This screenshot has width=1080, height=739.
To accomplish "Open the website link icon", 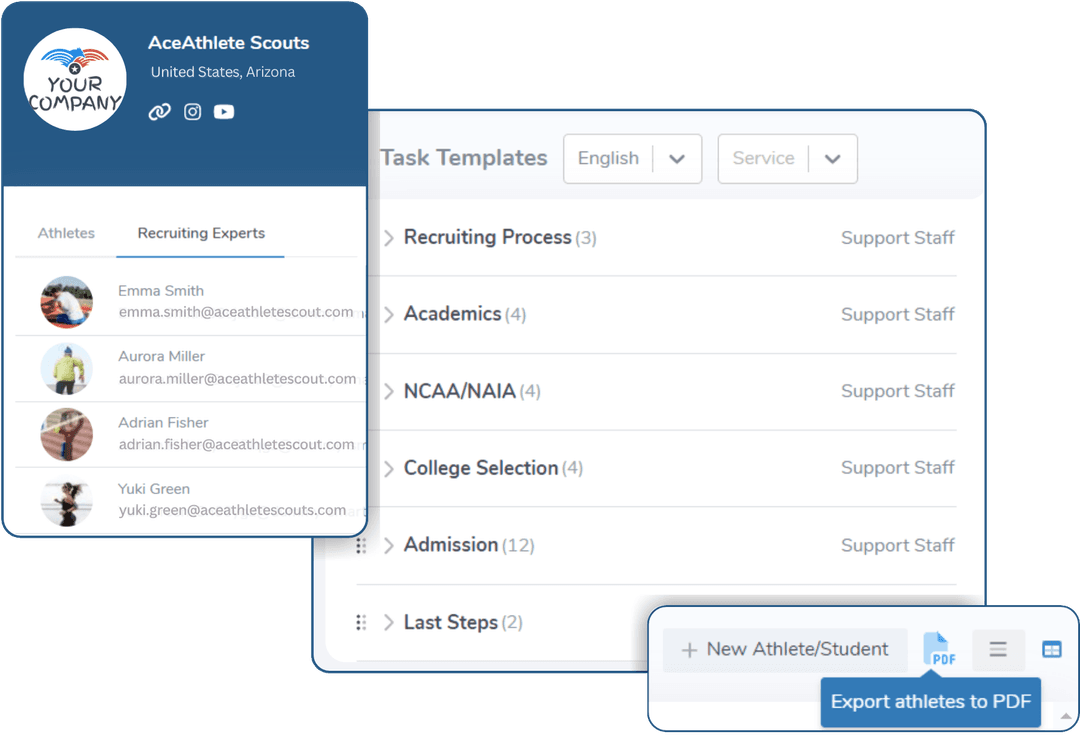I will click(159, 112).
